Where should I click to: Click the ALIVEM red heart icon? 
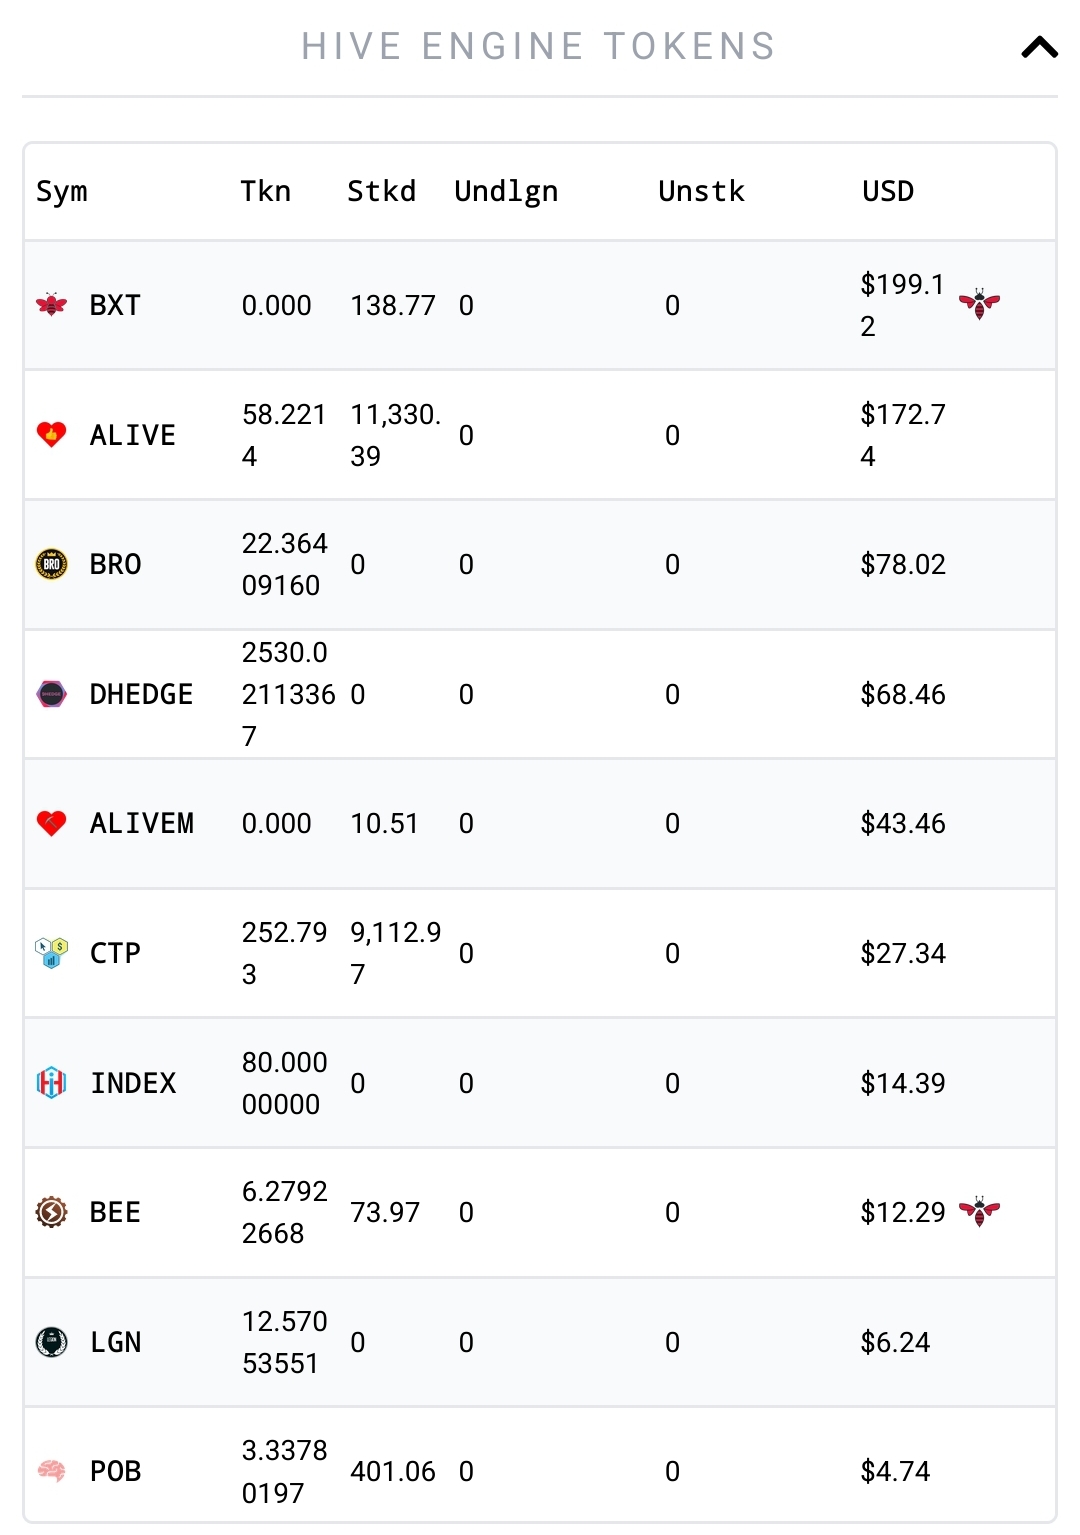[x=51, y=823]
